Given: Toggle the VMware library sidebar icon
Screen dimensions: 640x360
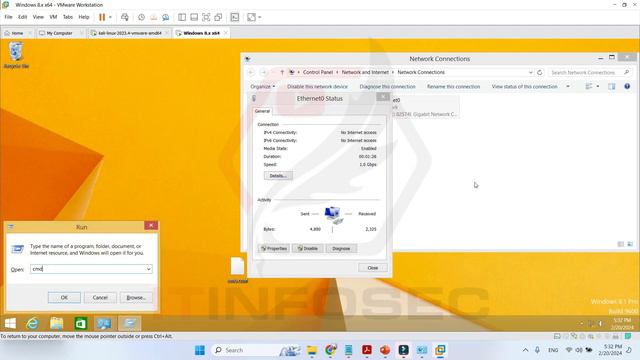Looking at the screenshot, I should pos(182,17).
